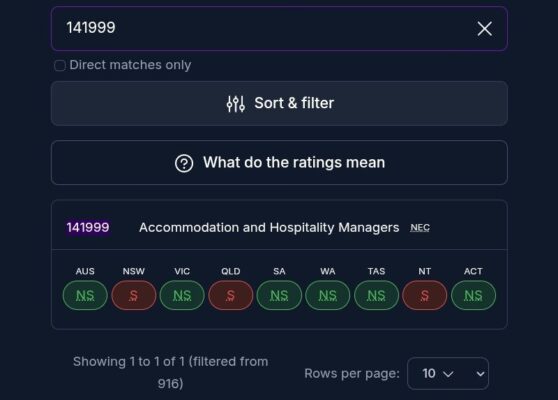Click the AUS NS rating badge

click(x=85, y=295)
